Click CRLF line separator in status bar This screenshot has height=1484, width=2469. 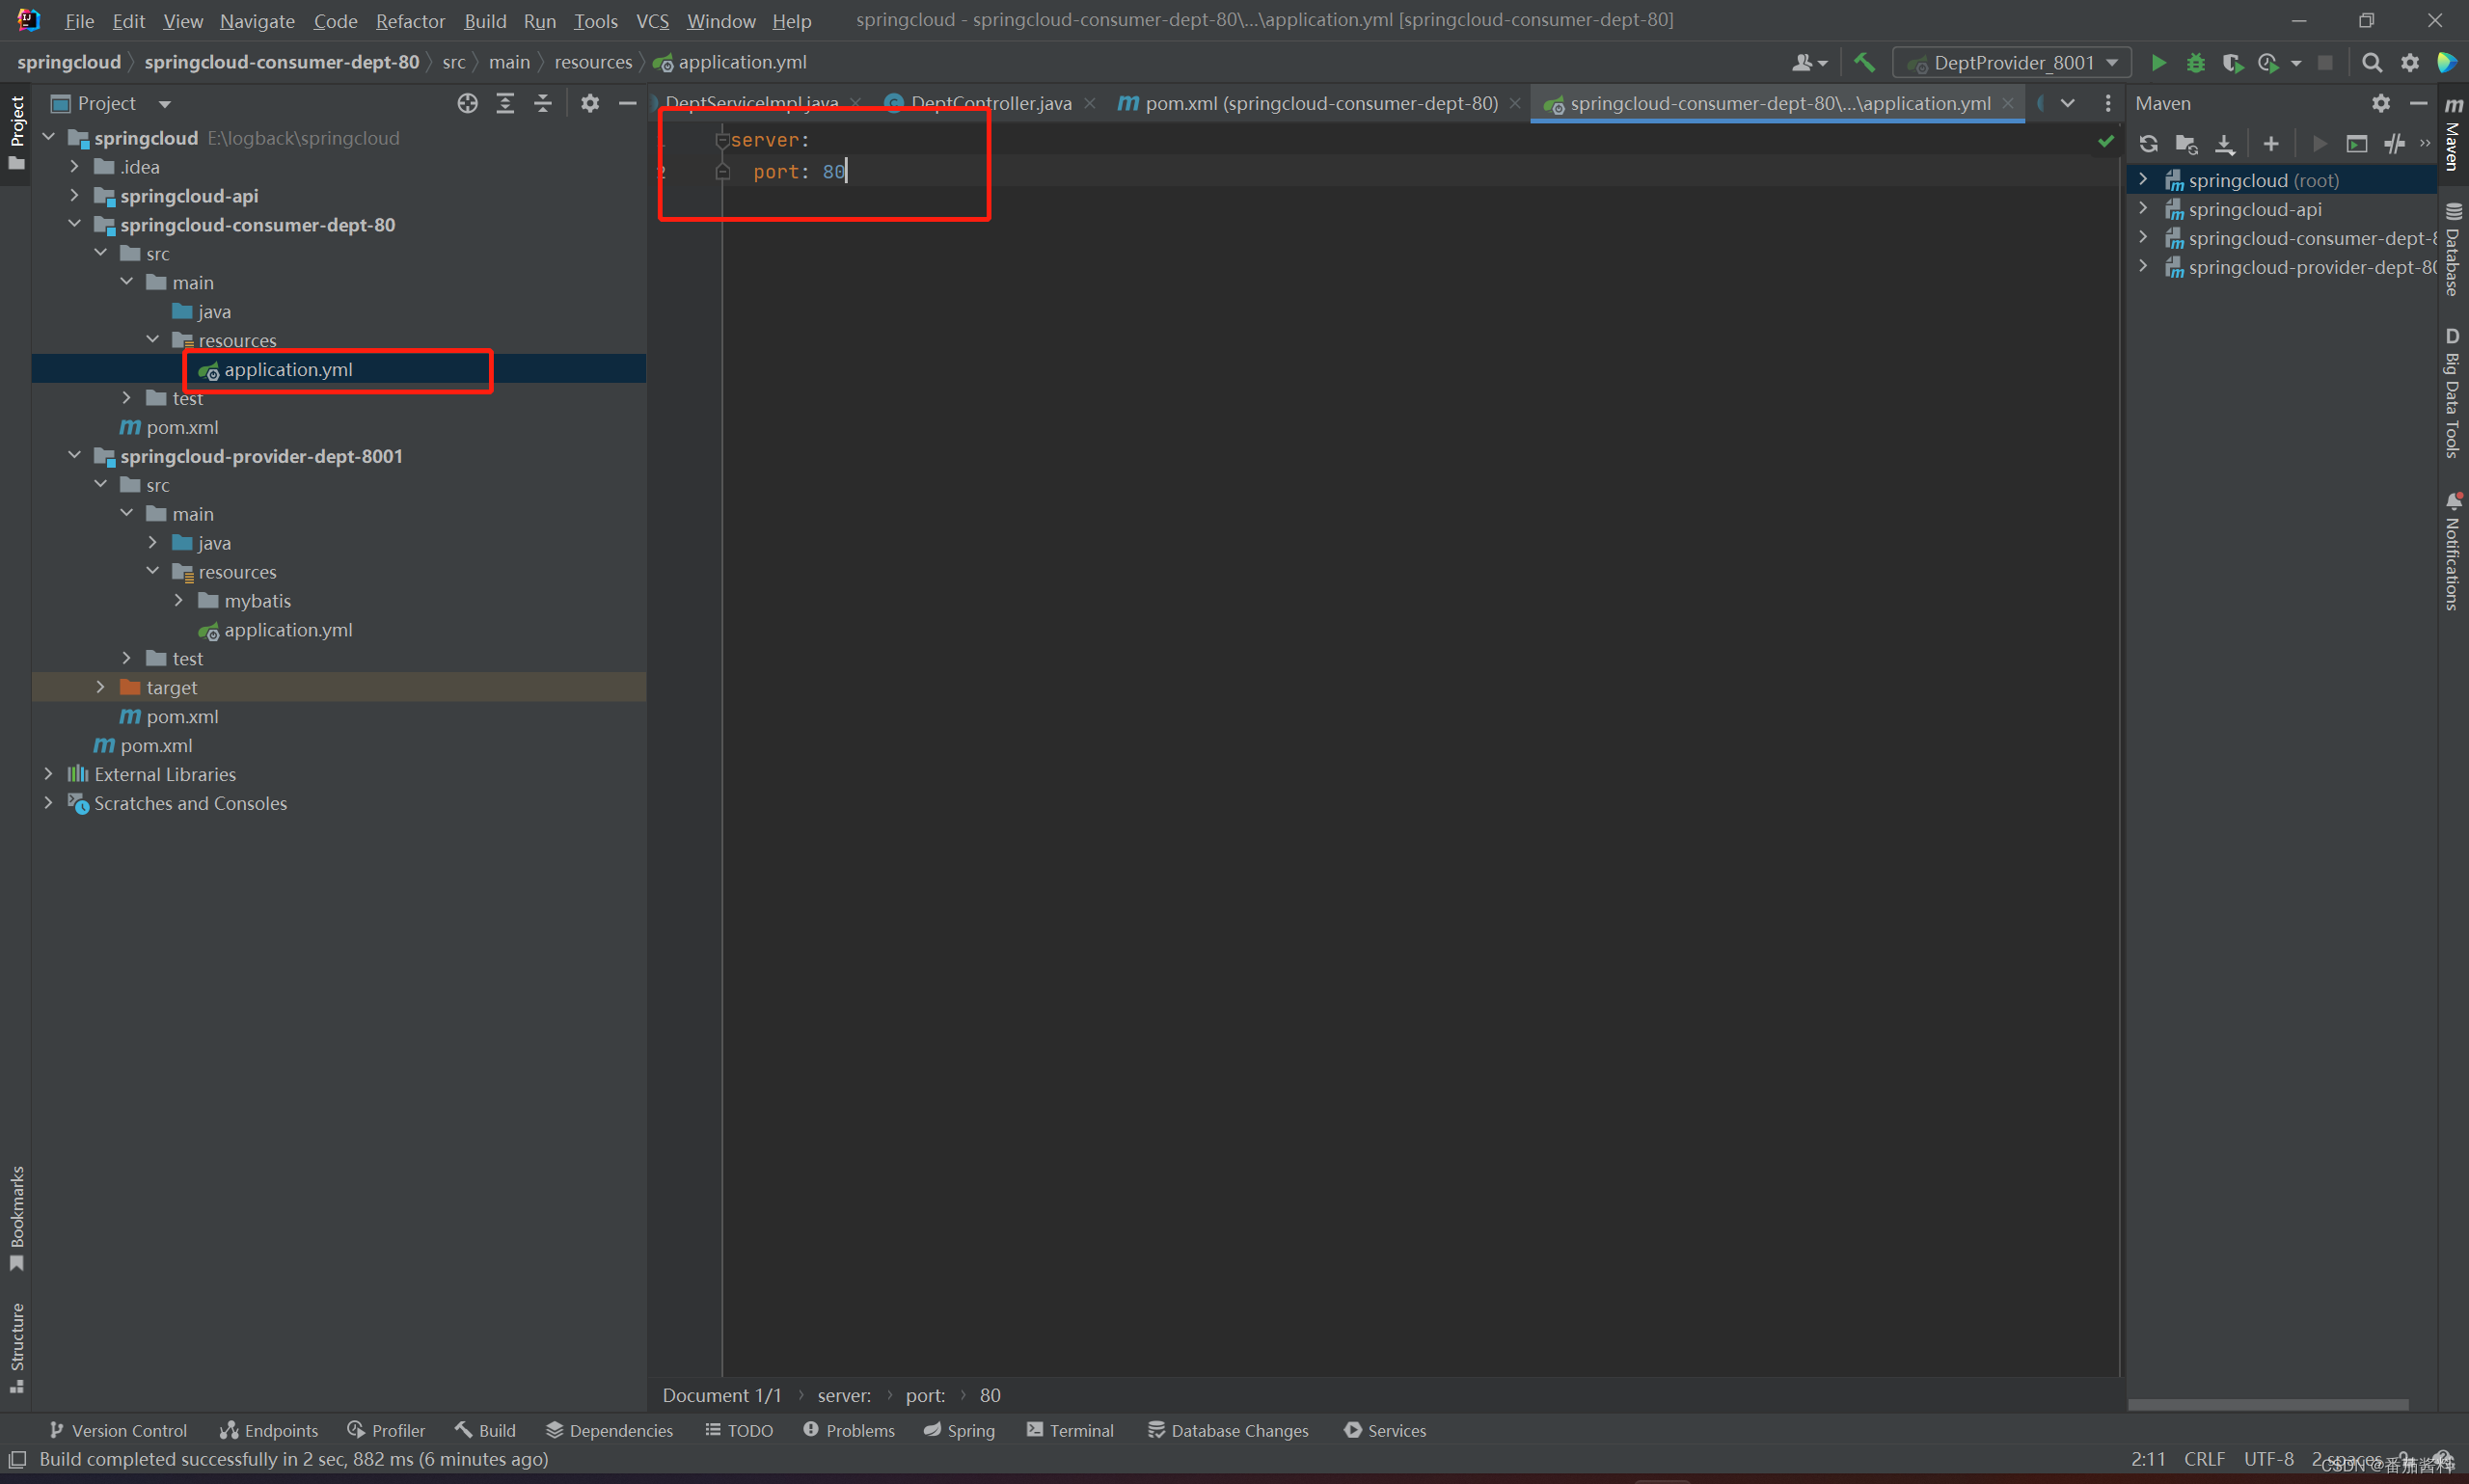(2204, 1459)
